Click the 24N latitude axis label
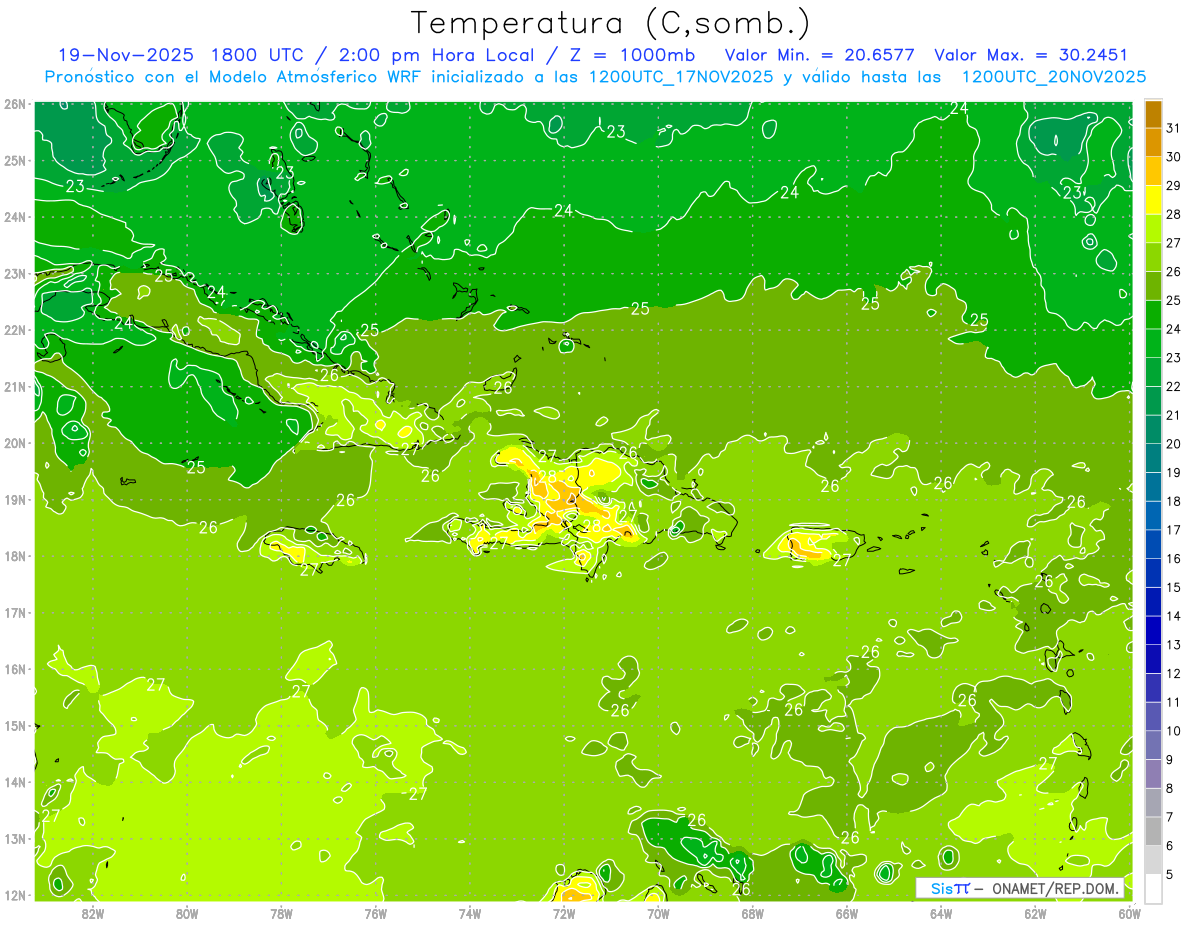This screenshot has height=927, width=1200. pos(15,217)
